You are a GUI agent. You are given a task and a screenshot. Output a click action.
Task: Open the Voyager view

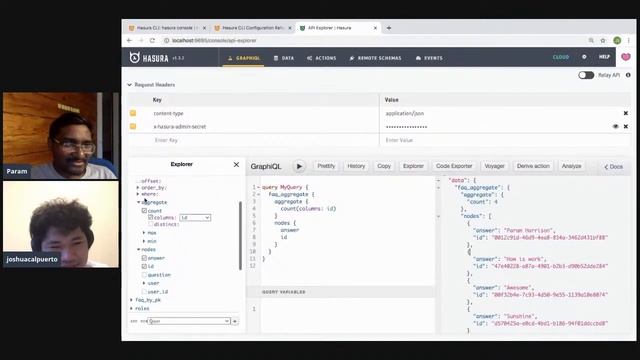(494, 166)
